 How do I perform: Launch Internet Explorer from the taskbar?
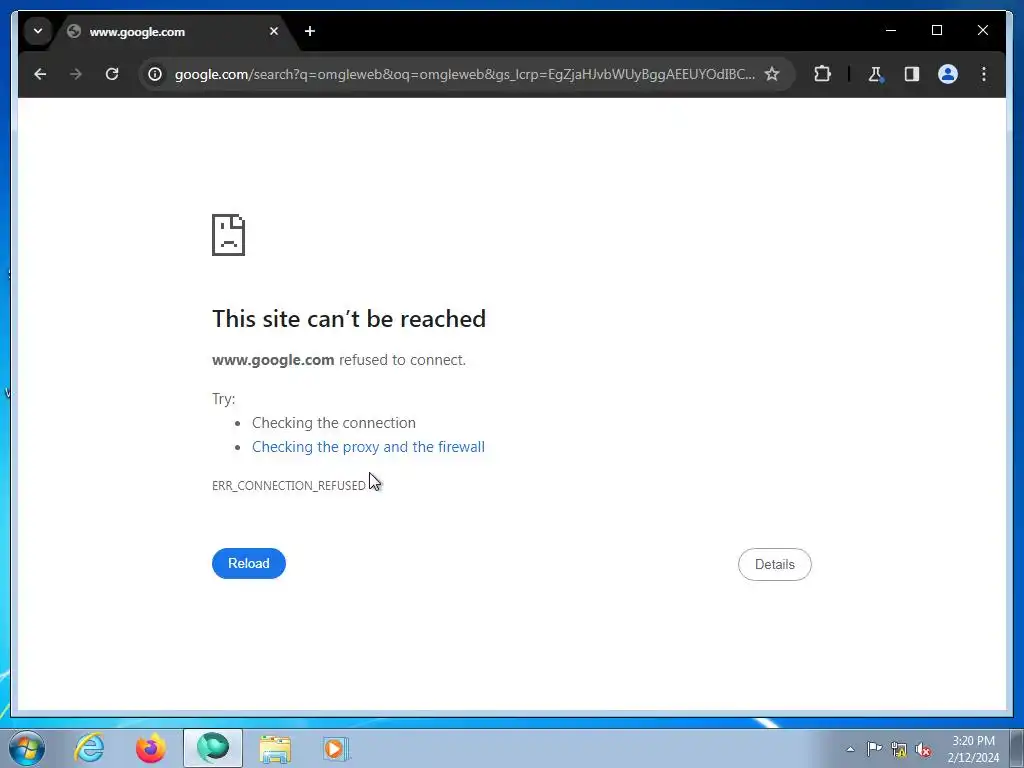pyautogui.click(x=89, y=748)
